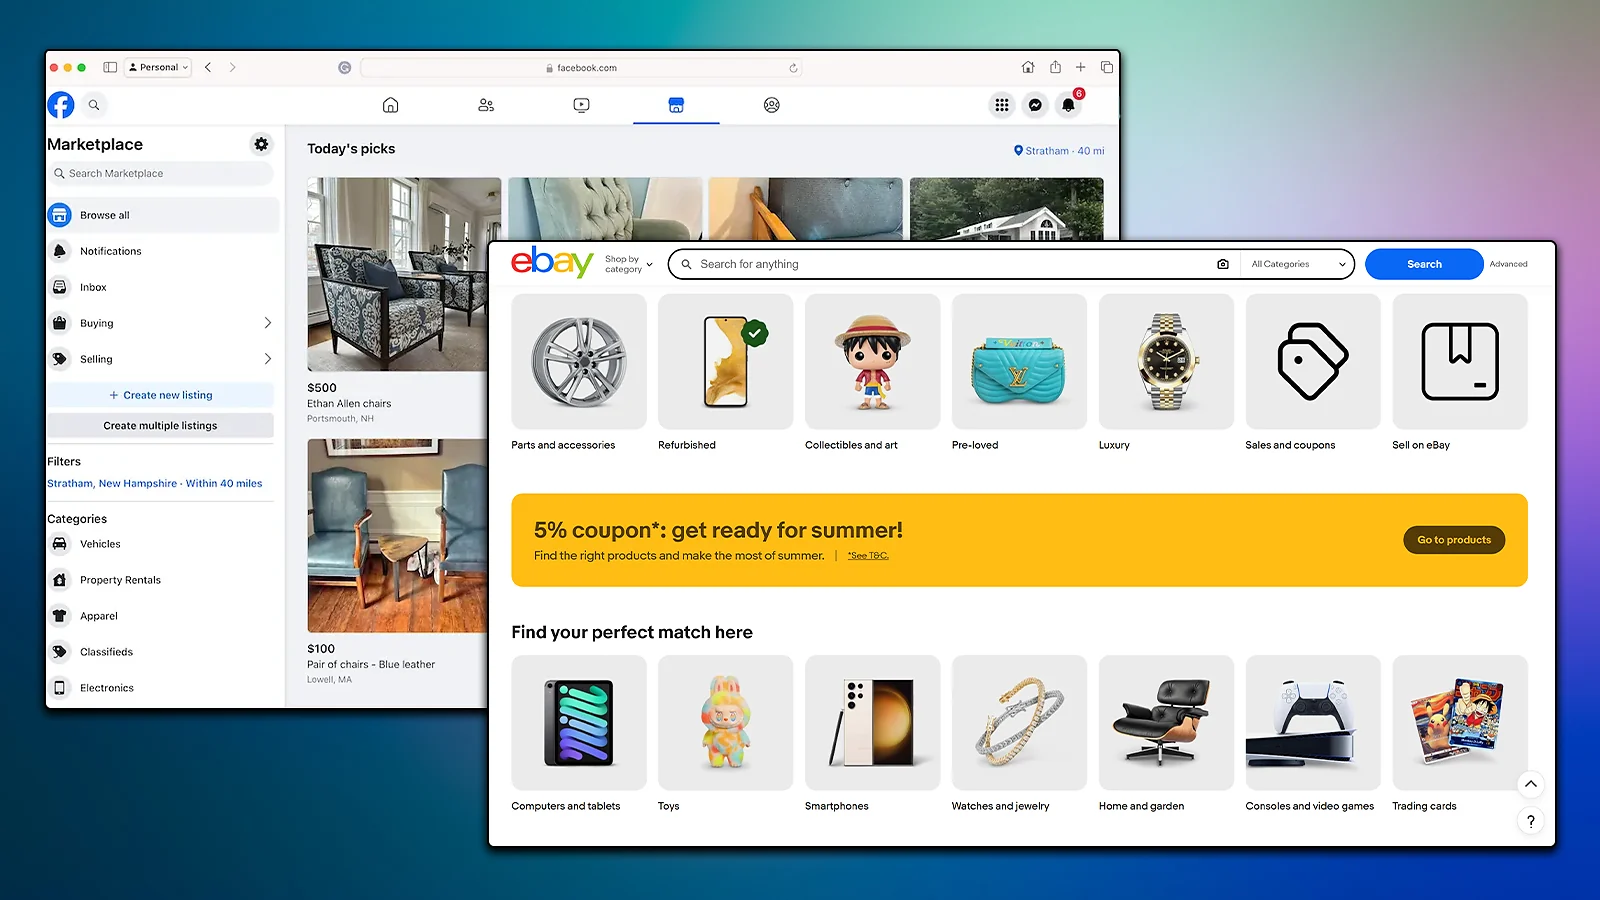Open Marketplace Notifications item
The image size is (1600, 900).
tap(163, 251)
